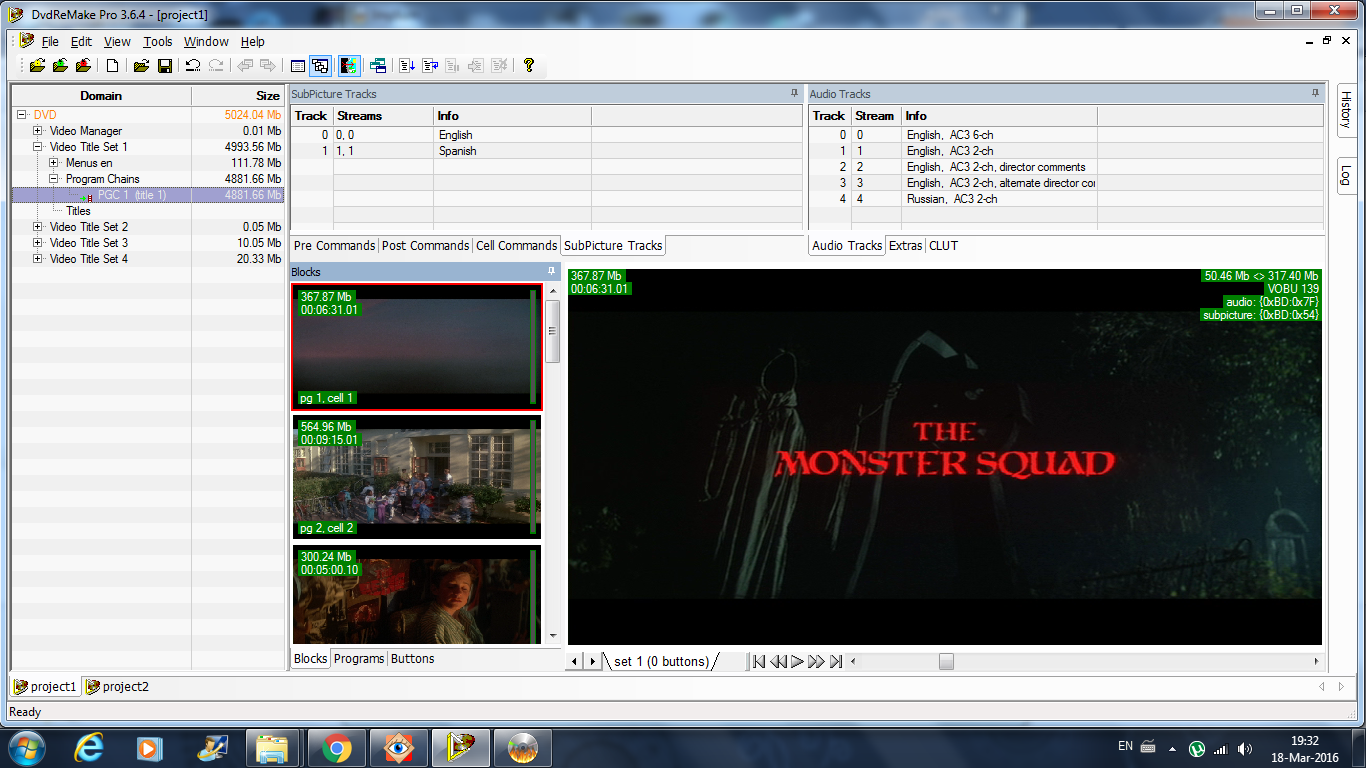Collapse the DVD root node

22,115
